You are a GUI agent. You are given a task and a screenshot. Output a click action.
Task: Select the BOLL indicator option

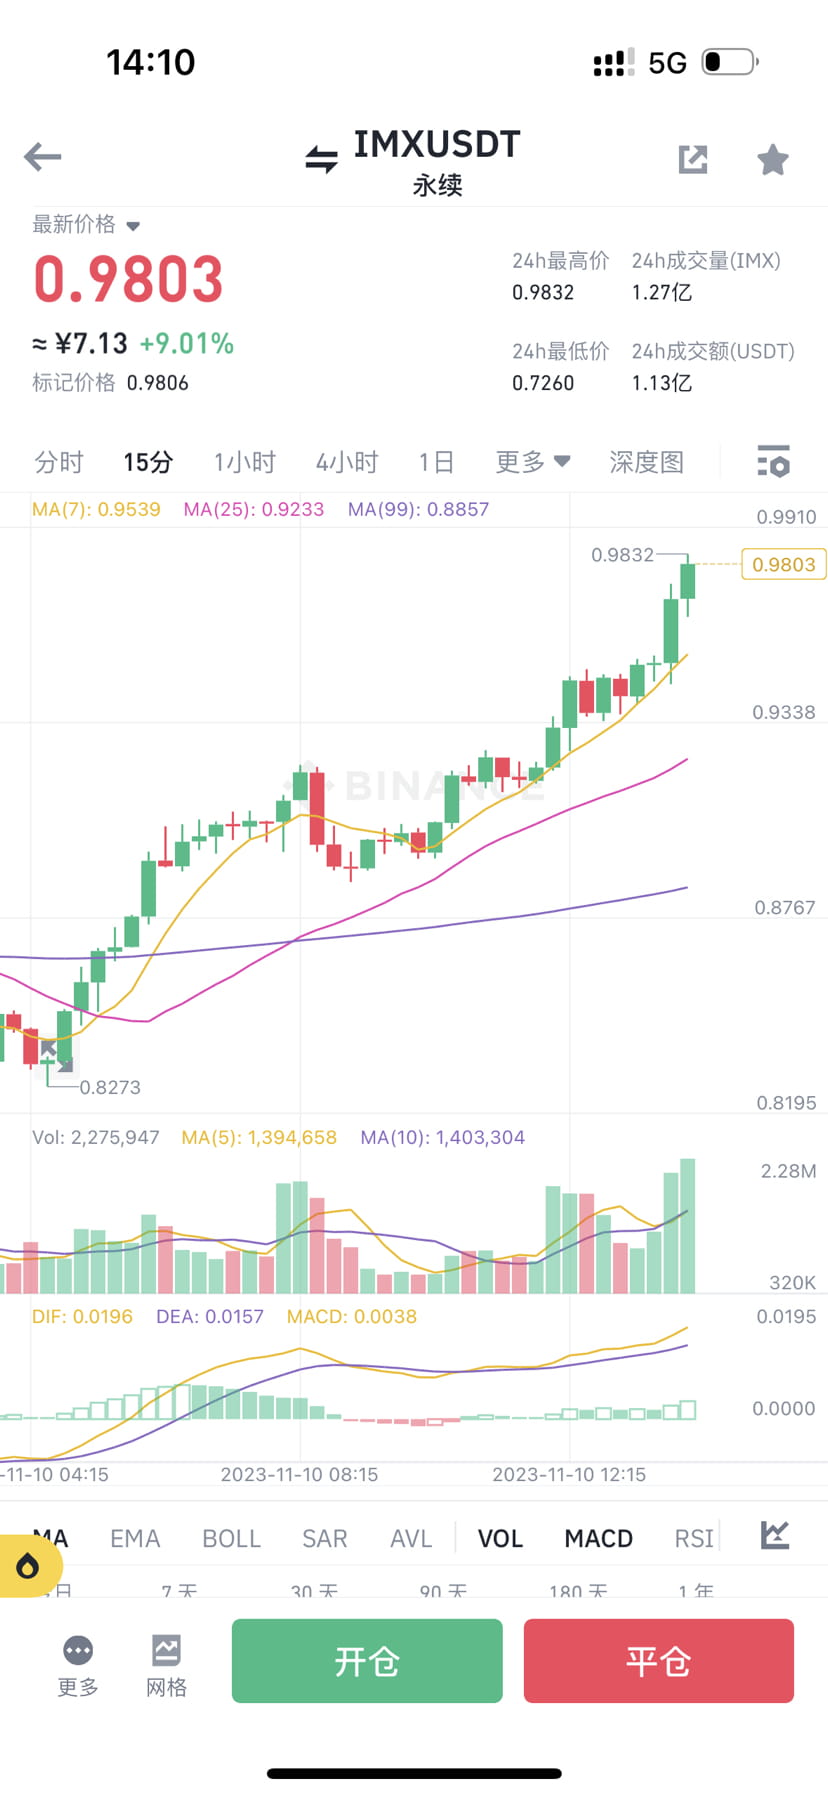[x=231, y=1538]
